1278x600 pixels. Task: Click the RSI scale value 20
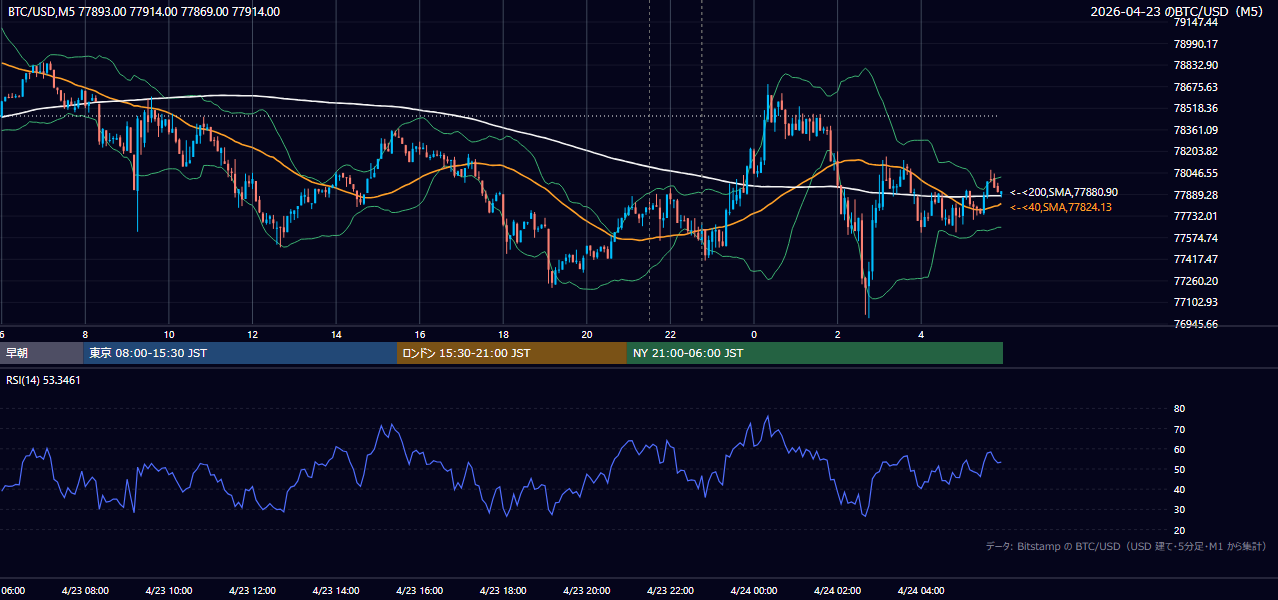(1179, 530)
